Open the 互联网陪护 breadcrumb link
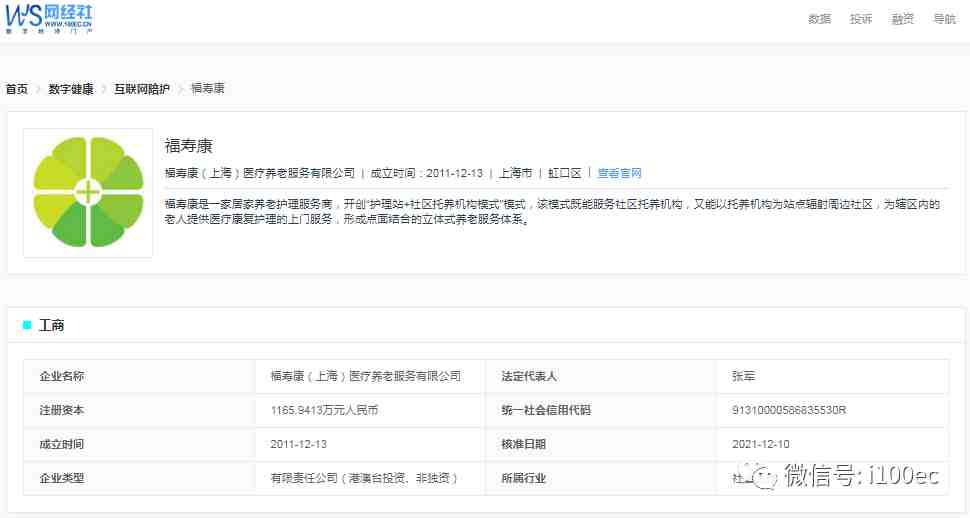 pyautogui.click(x=142, y=89)
